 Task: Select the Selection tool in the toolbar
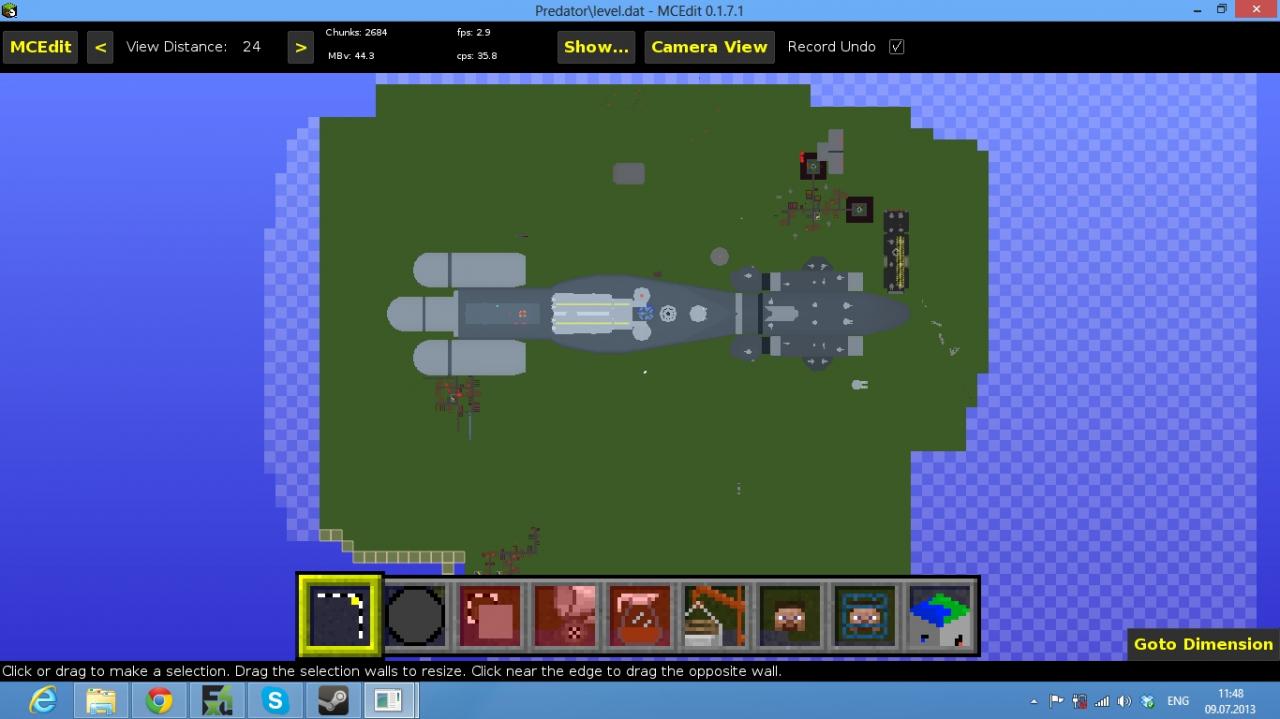[338, 614]
